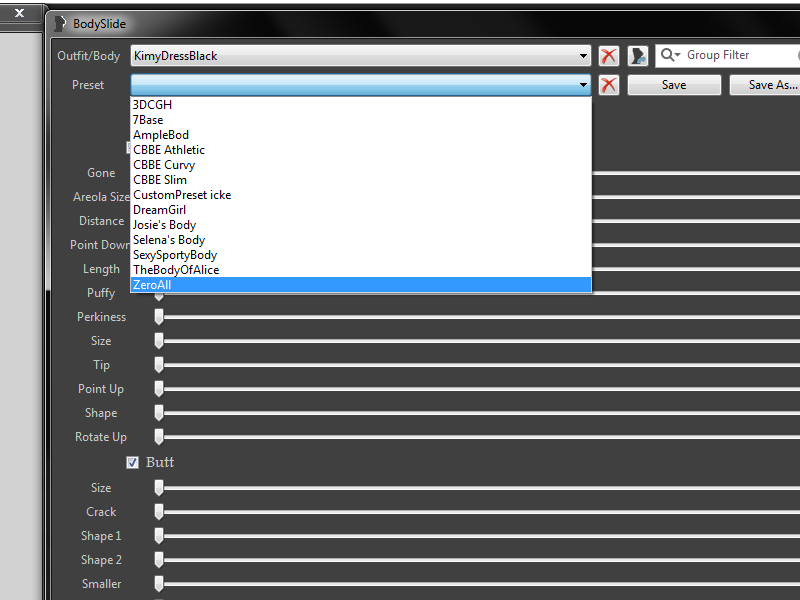Open the Outfit/Body KimyDressBlack dropdown
Image resolution: width=800 pixels, height=600 pixels.
pos(361,56)
